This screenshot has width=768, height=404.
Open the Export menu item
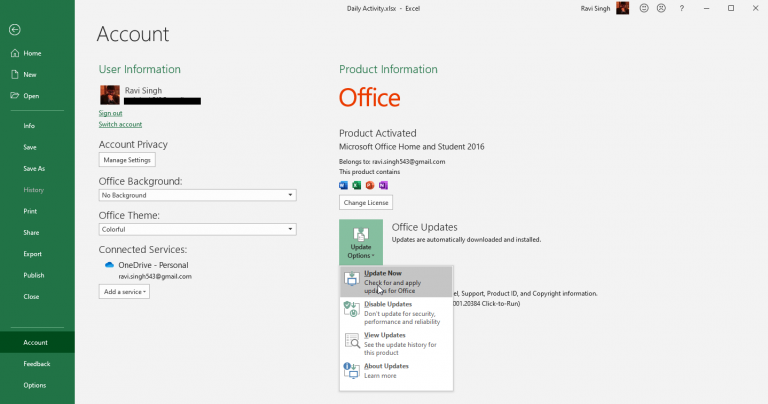click(32, 254)
